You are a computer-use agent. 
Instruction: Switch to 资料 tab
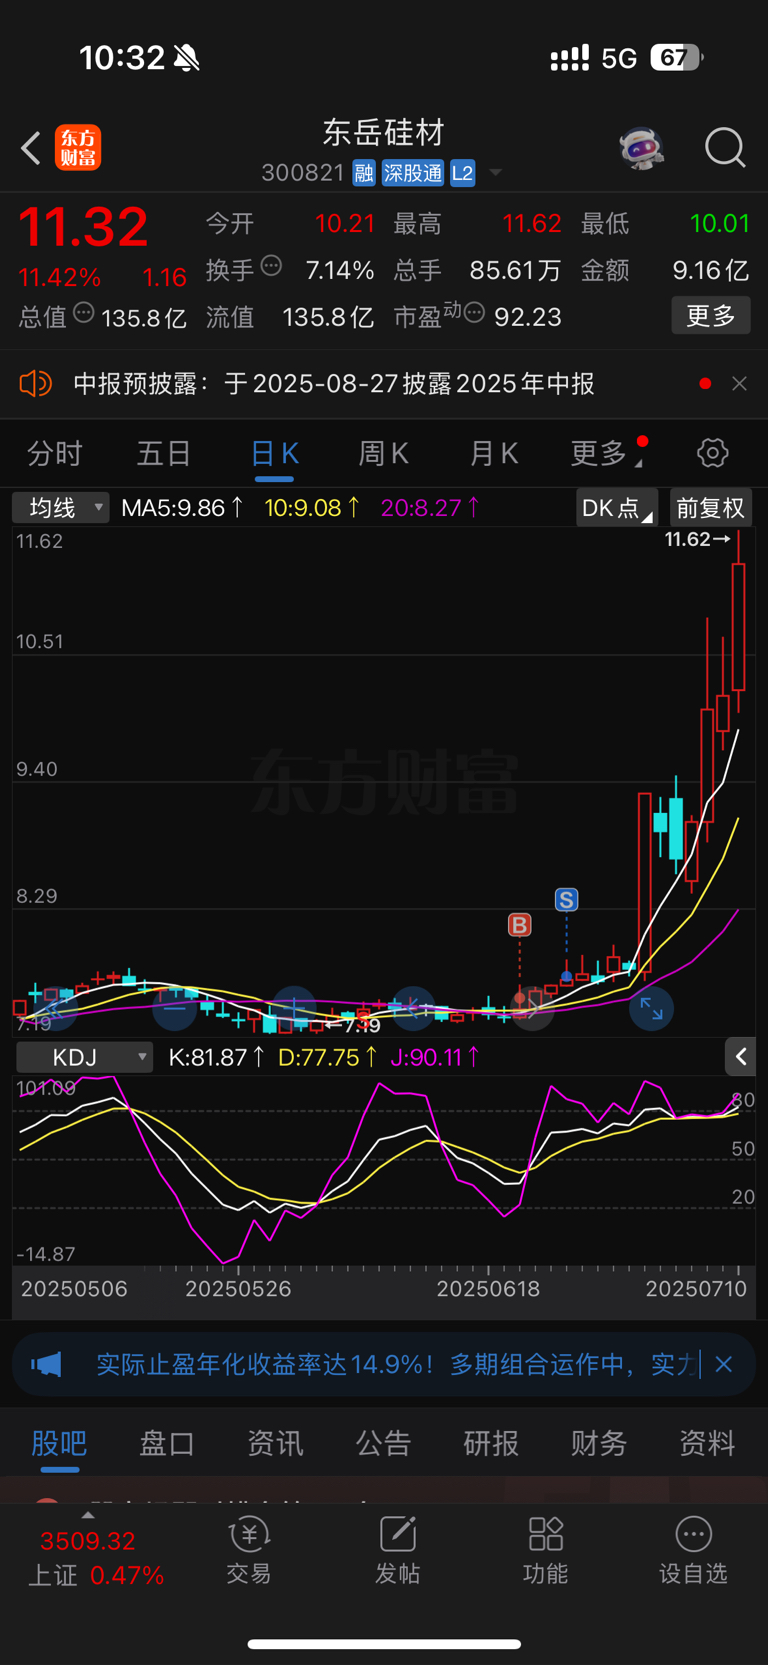pyautogui.click(x=707, y=1443)
